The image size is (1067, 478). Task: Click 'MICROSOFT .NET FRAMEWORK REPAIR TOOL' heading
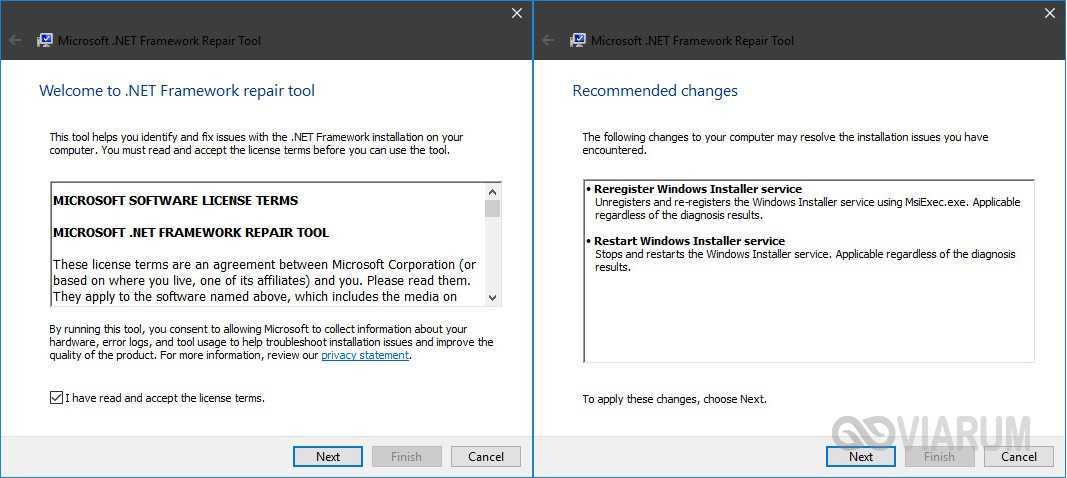[191, 232]
